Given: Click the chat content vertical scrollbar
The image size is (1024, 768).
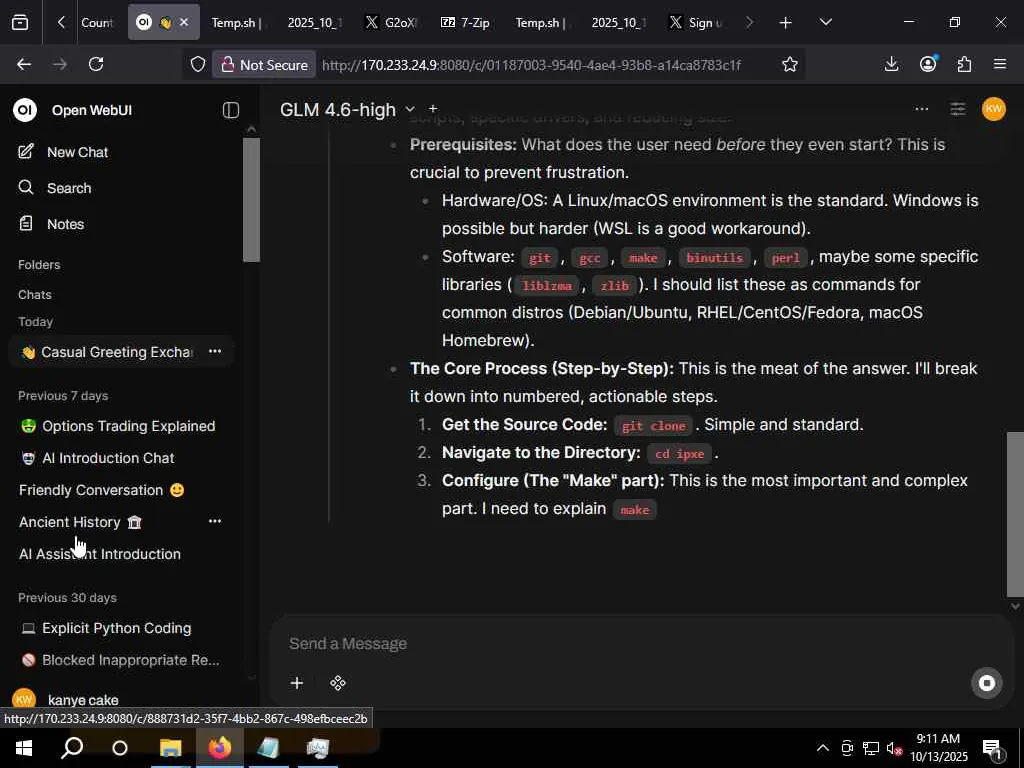Looking at the screenshot, I should click(x=1015, y=513).
